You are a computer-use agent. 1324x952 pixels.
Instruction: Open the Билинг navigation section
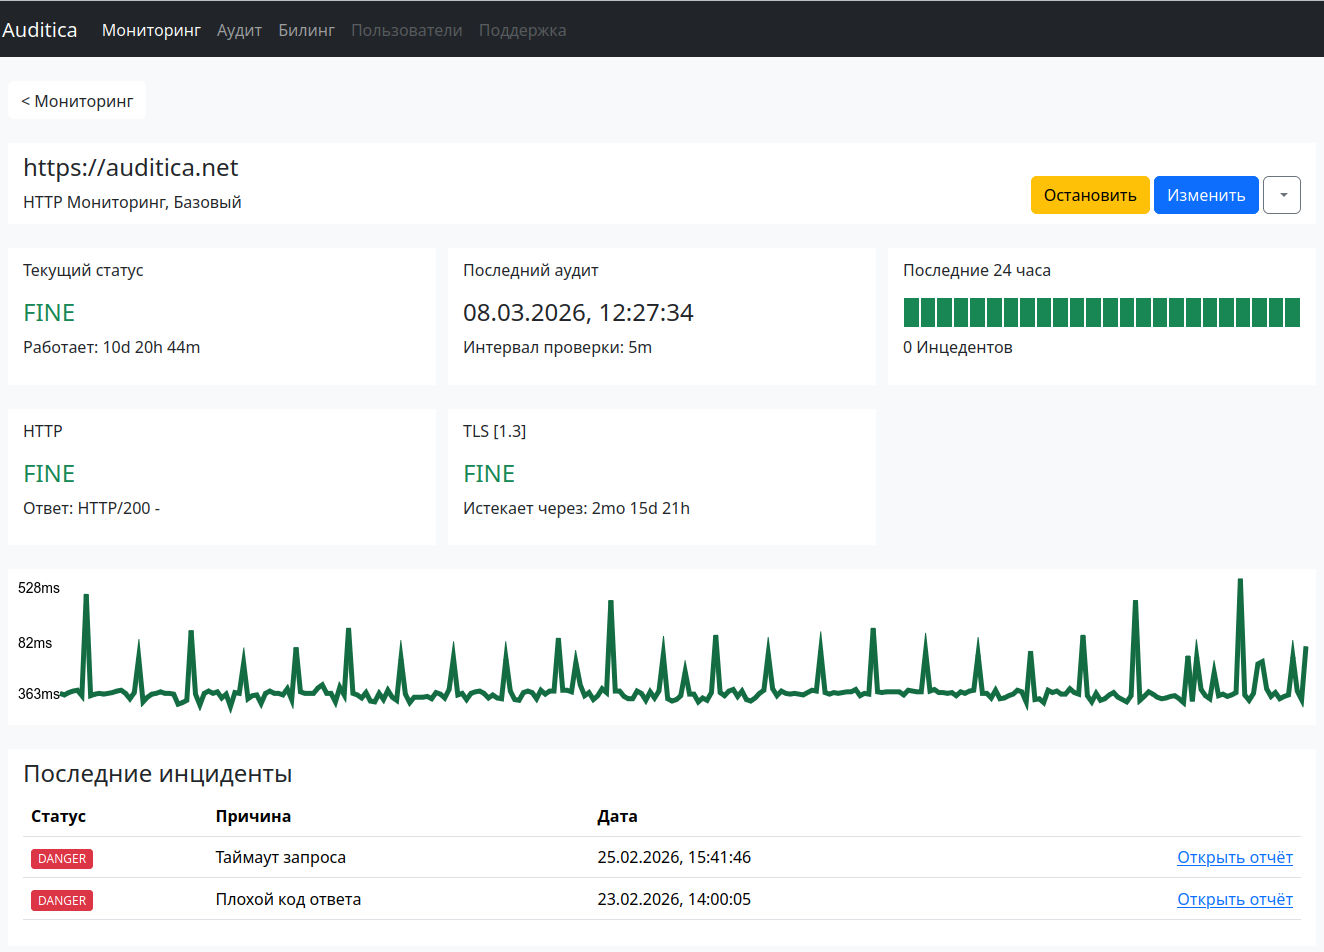306,30
